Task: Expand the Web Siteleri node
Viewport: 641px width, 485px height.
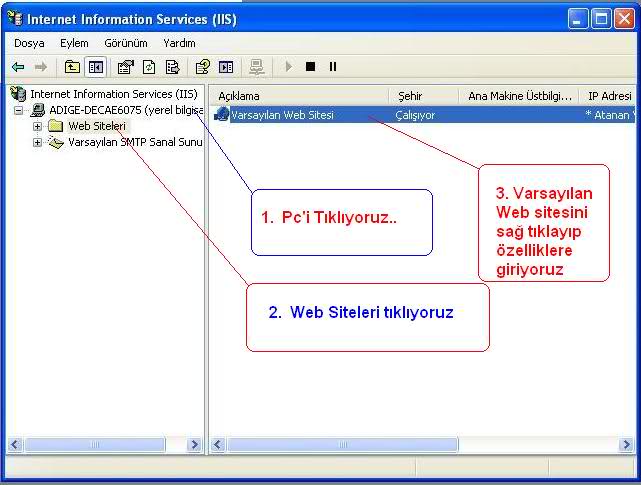Action: pos(37,126)
